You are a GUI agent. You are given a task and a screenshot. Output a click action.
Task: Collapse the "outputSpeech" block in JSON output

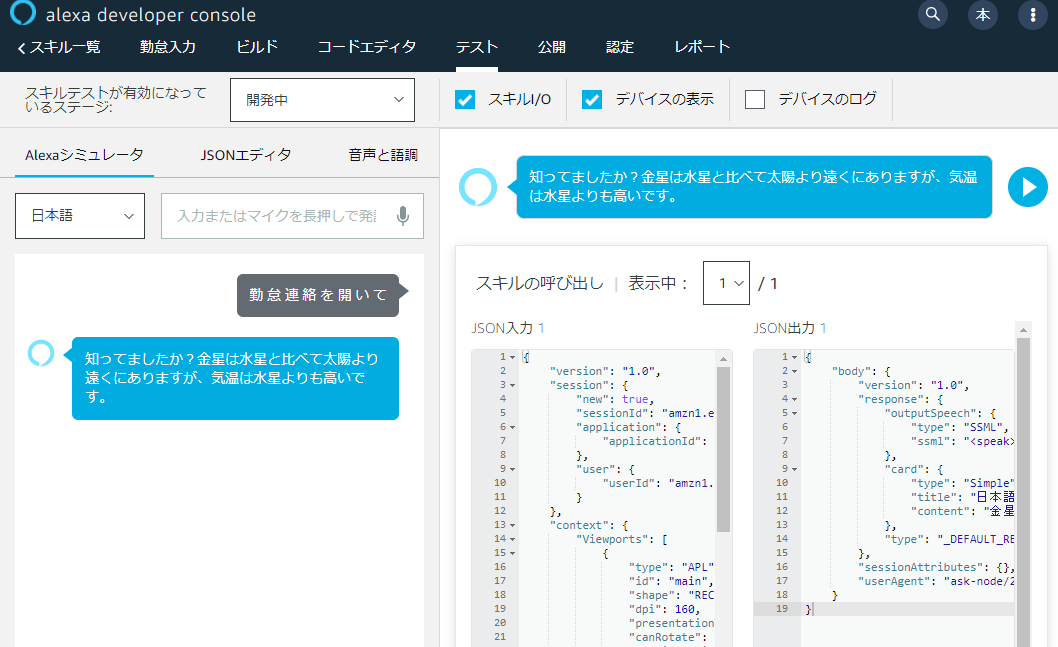[x=795, y=413]
